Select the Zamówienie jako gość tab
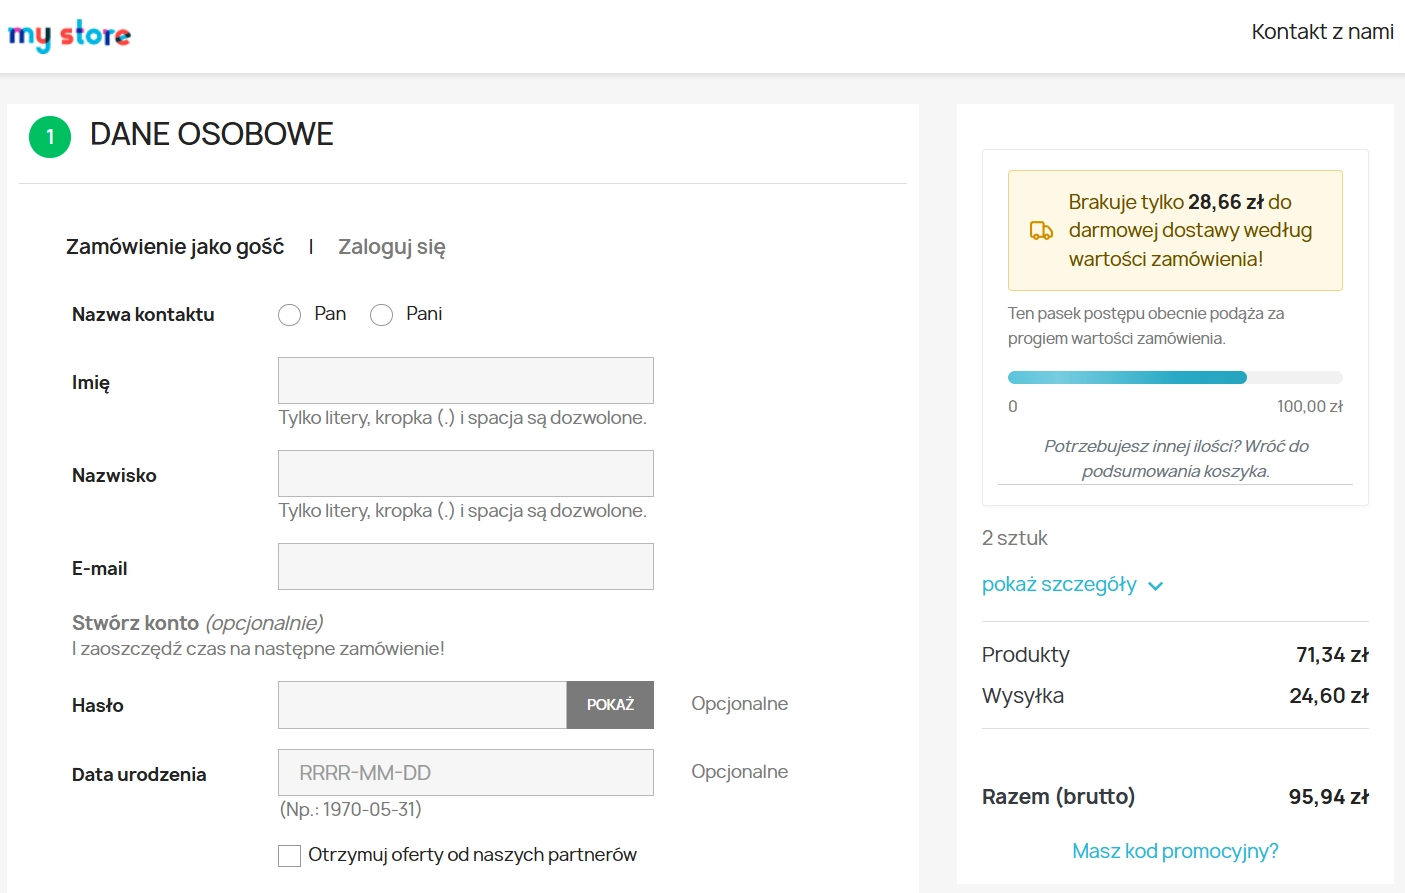The height and width of the screenshot is (893, 1405). pos(175,246)
